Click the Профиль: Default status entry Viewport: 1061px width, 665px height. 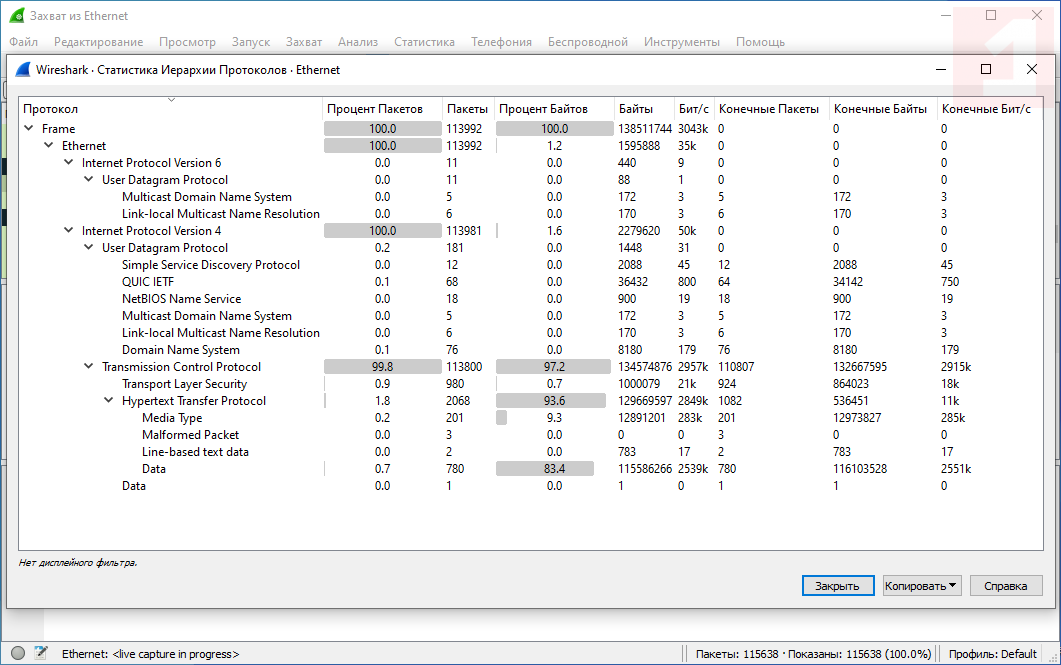point(992,653)
